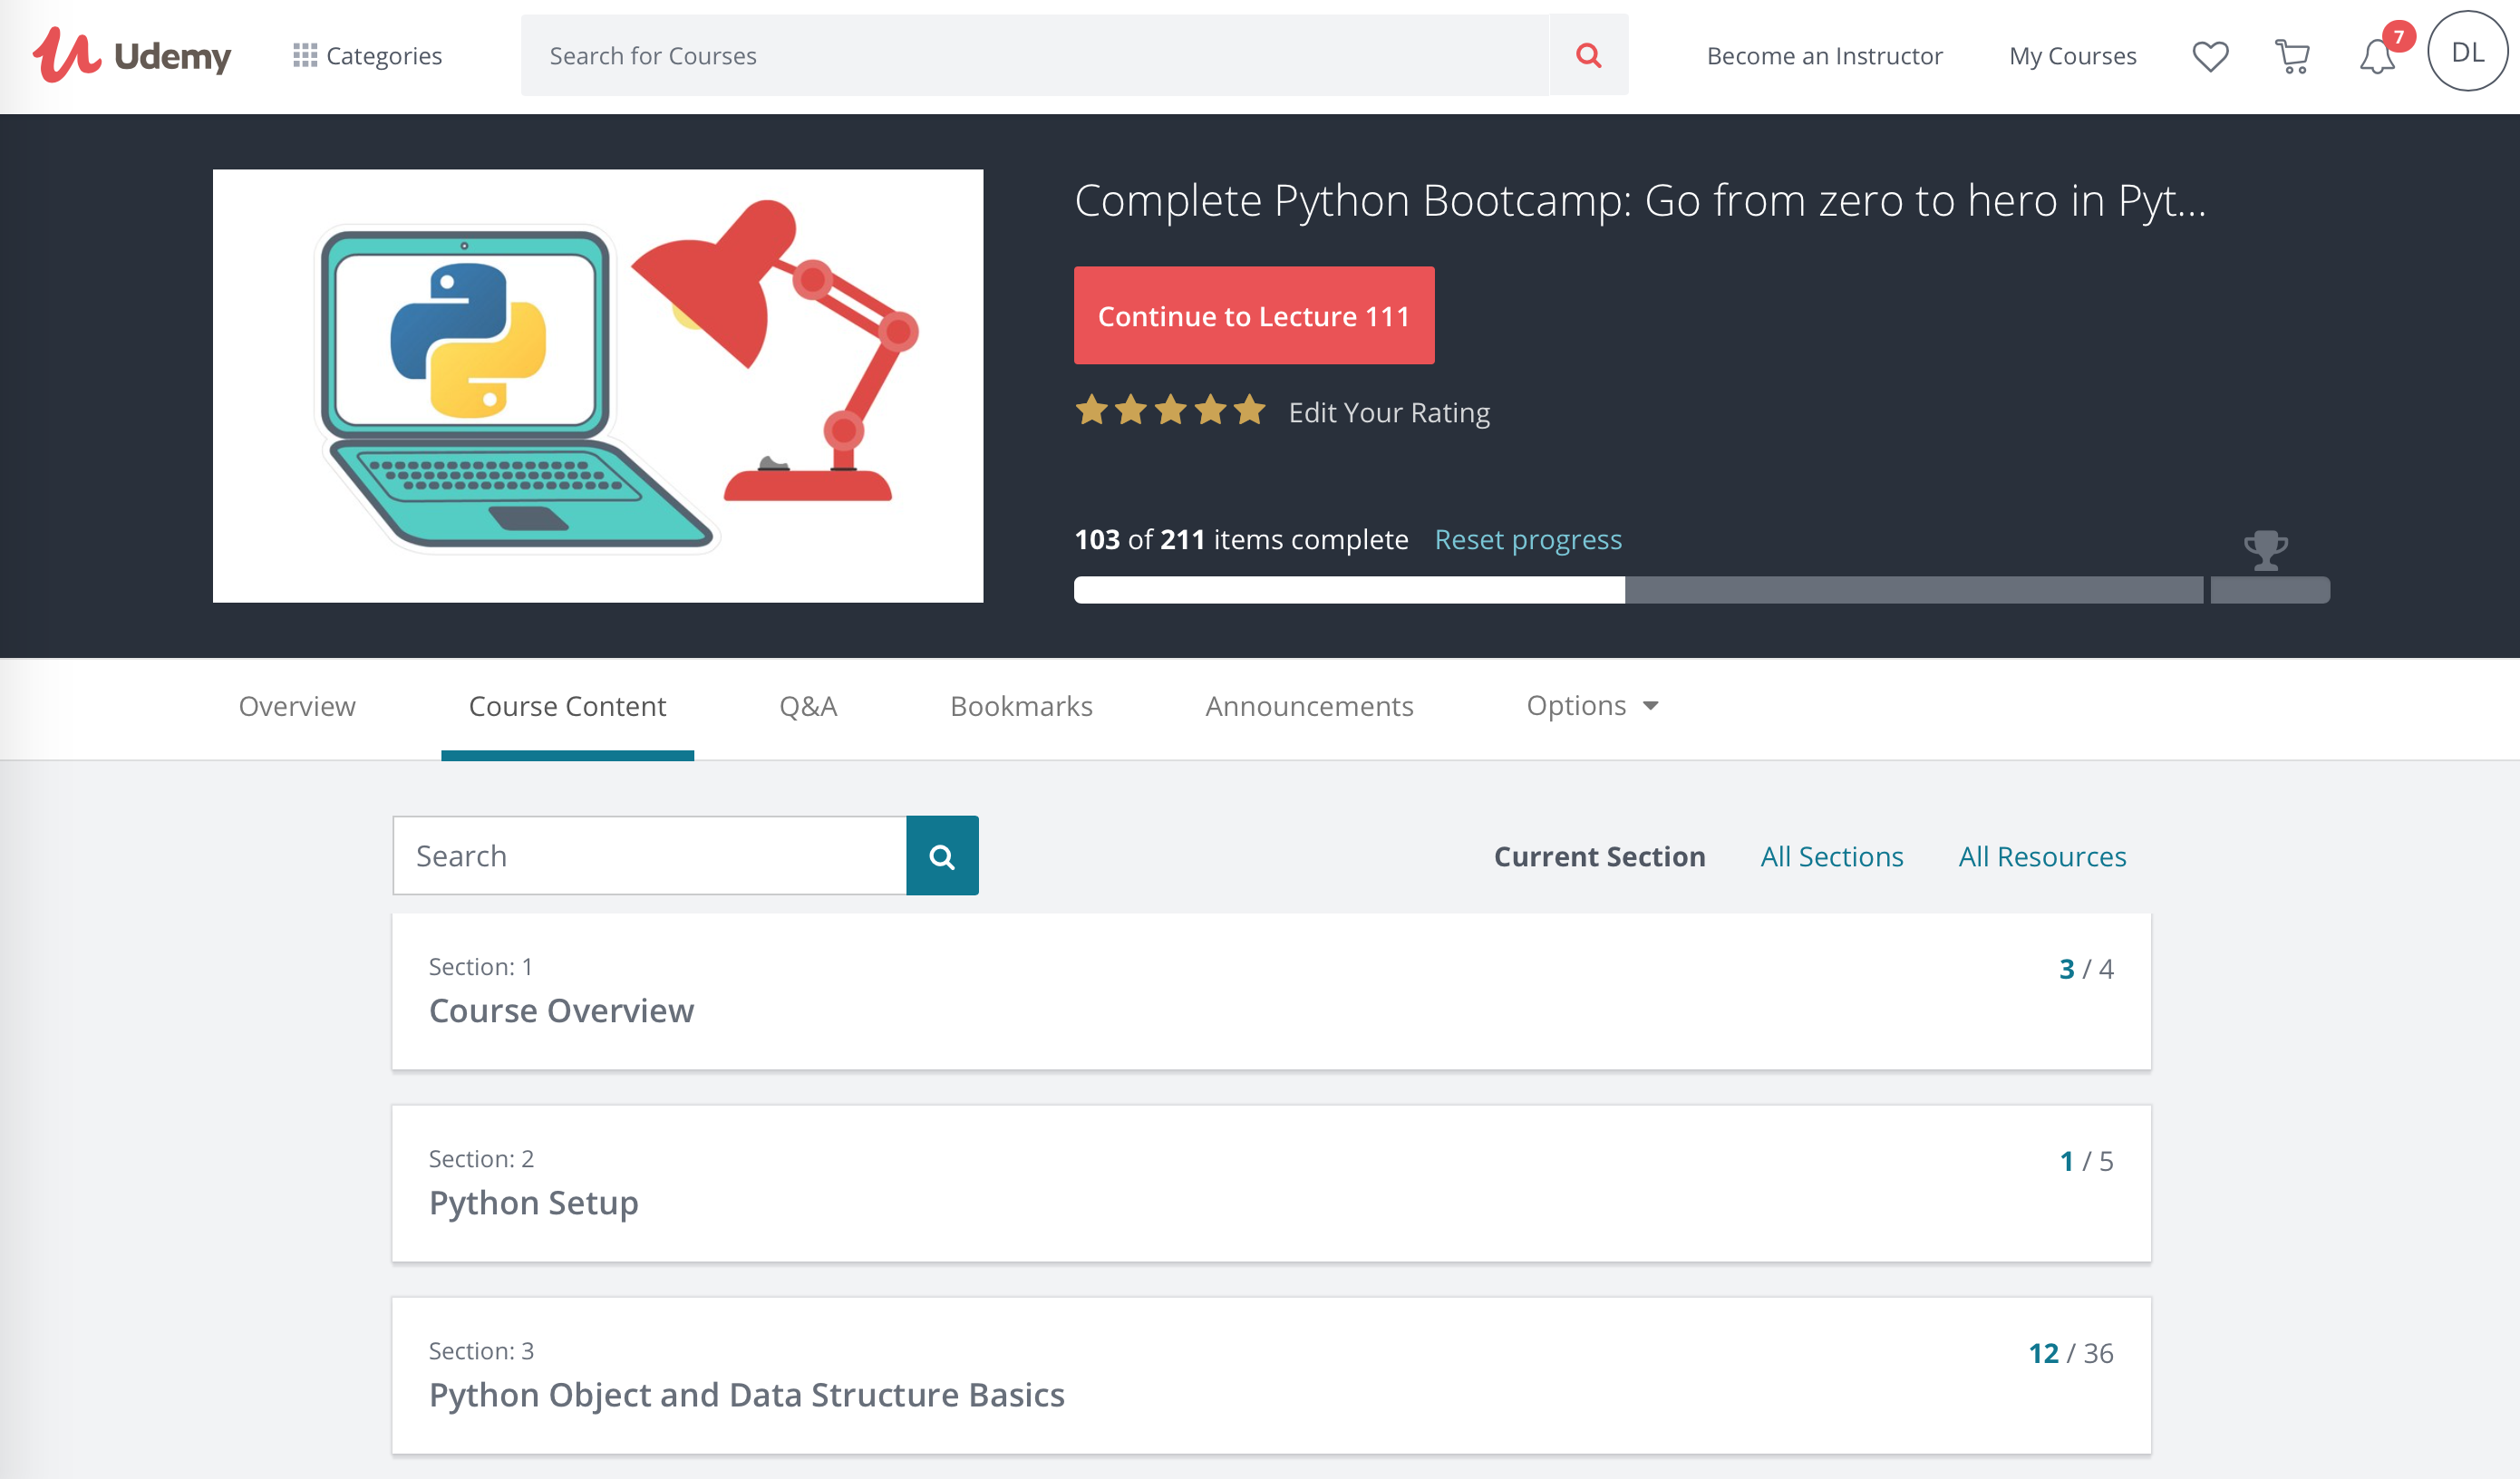Screen dimensions: 2520x1479
Task: Open the Q&A tab
Action: [x=808, y=706]
